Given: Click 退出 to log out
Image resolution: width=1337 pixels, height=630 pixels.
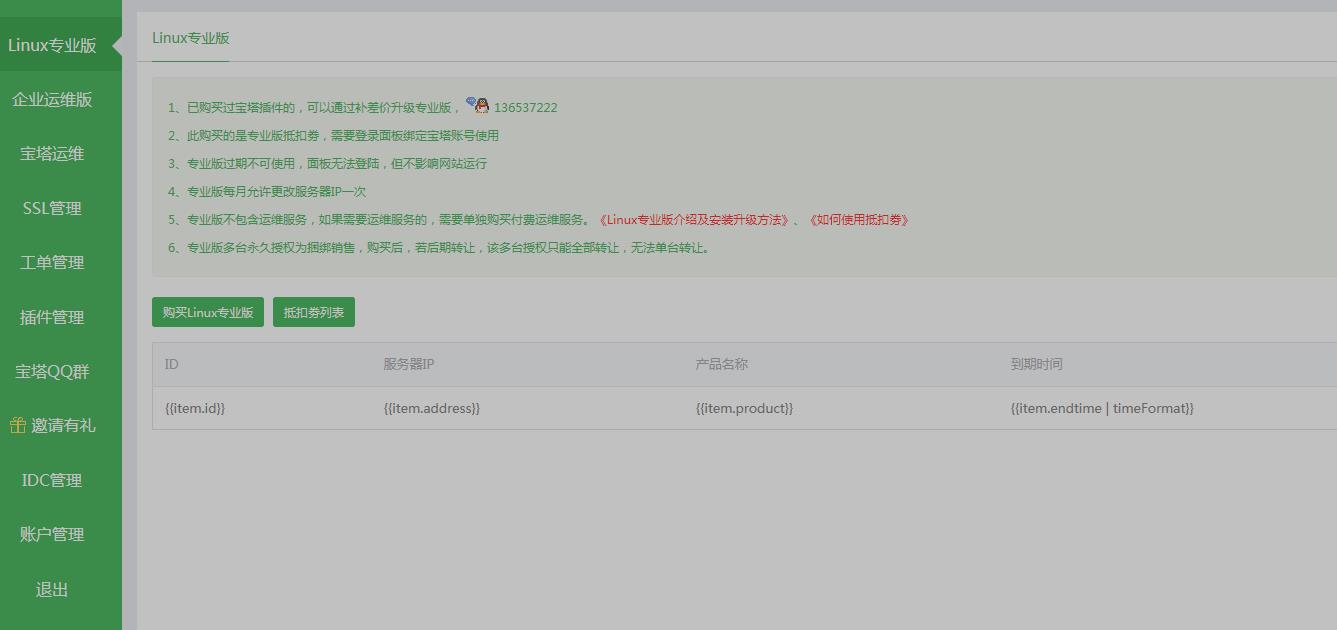Looking at the screenshot, I should [x=52, y=589].
